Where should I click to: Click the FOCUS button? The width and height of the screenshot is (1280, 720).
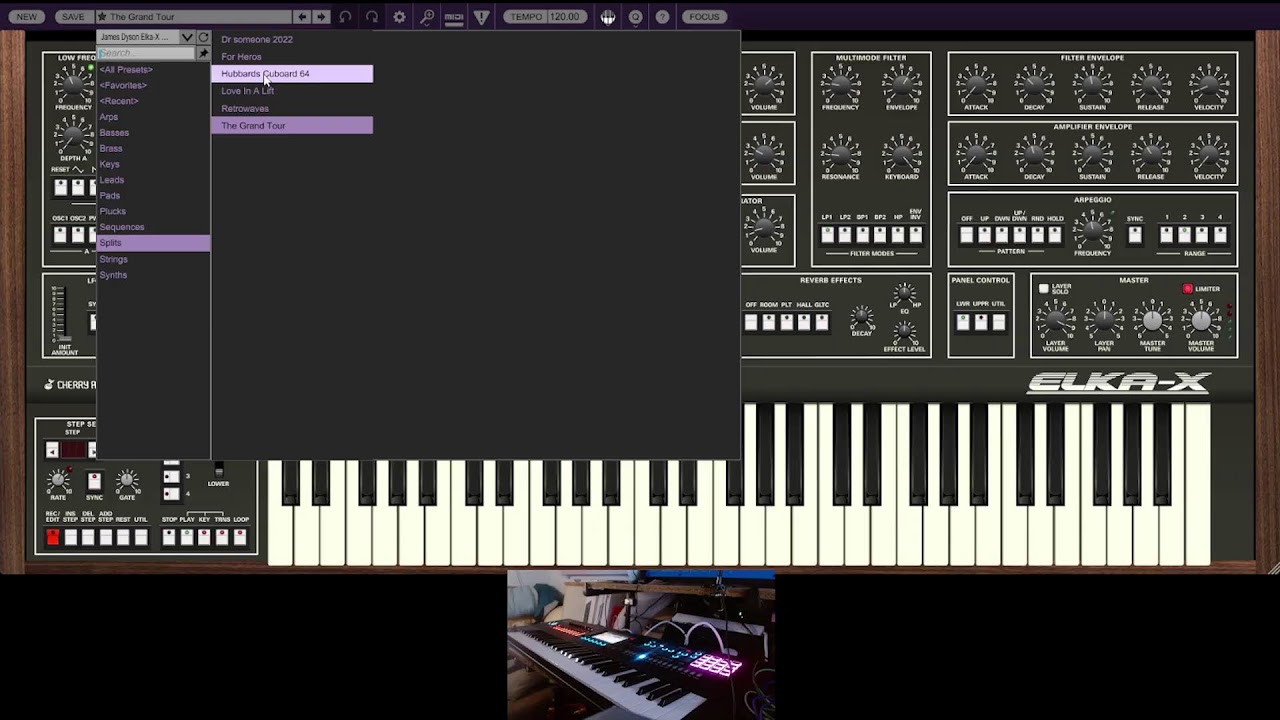click(x=704, y=17)
